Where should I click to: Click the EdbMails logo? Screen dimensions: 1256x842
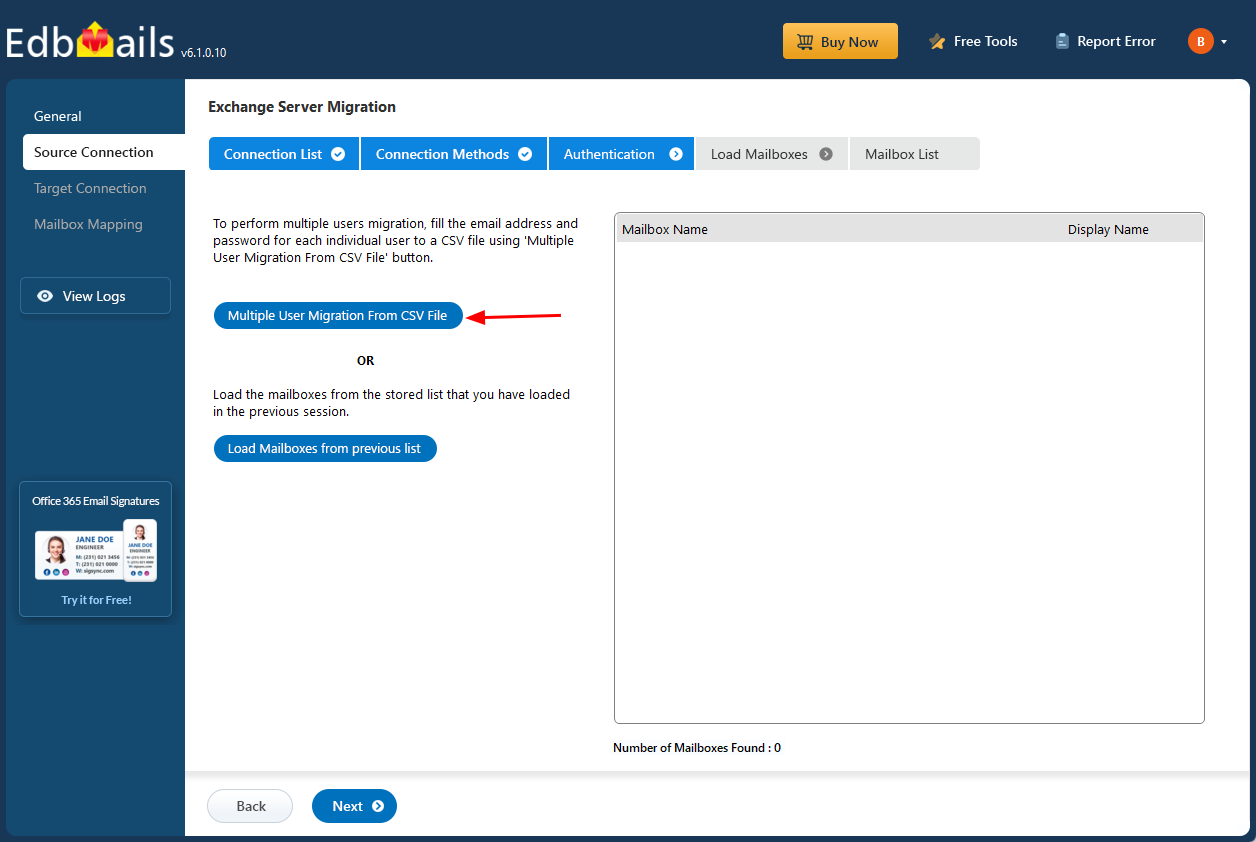(x=90, y=40)
